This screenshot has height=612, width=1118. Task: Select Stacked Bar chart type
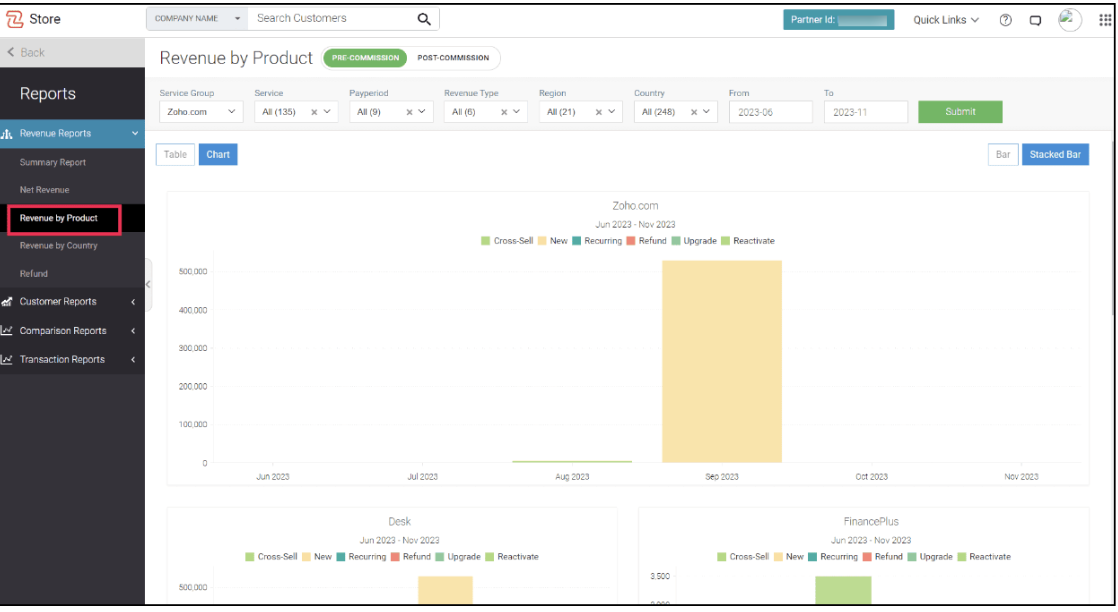click(x=1055, y=154)
